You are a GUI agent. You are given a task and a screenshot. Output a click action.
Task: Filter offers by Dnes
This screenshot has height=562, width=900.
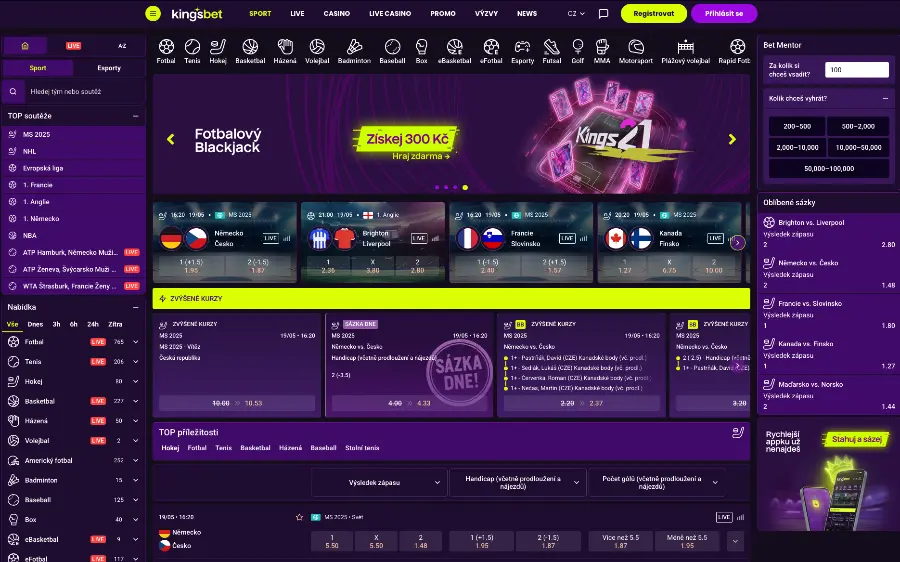point(36,324)
